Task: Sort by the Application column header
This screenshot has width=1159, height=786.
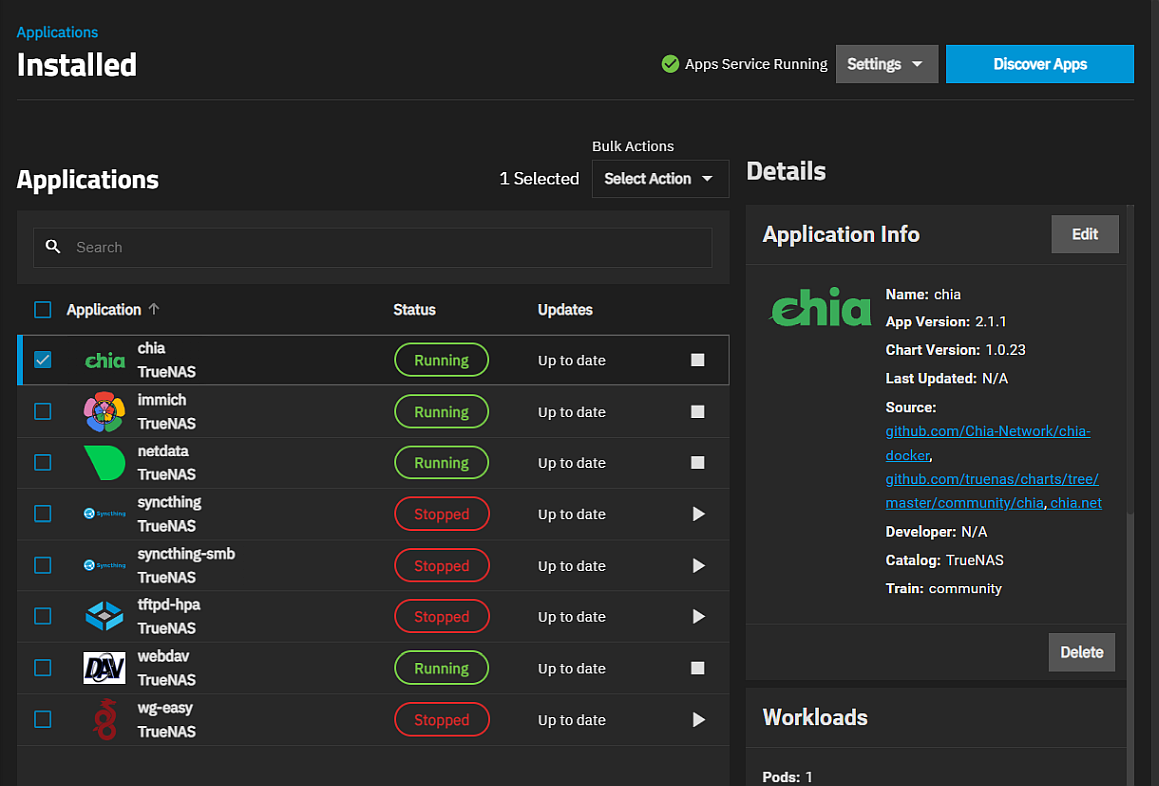Action: (x=103, y=310)
